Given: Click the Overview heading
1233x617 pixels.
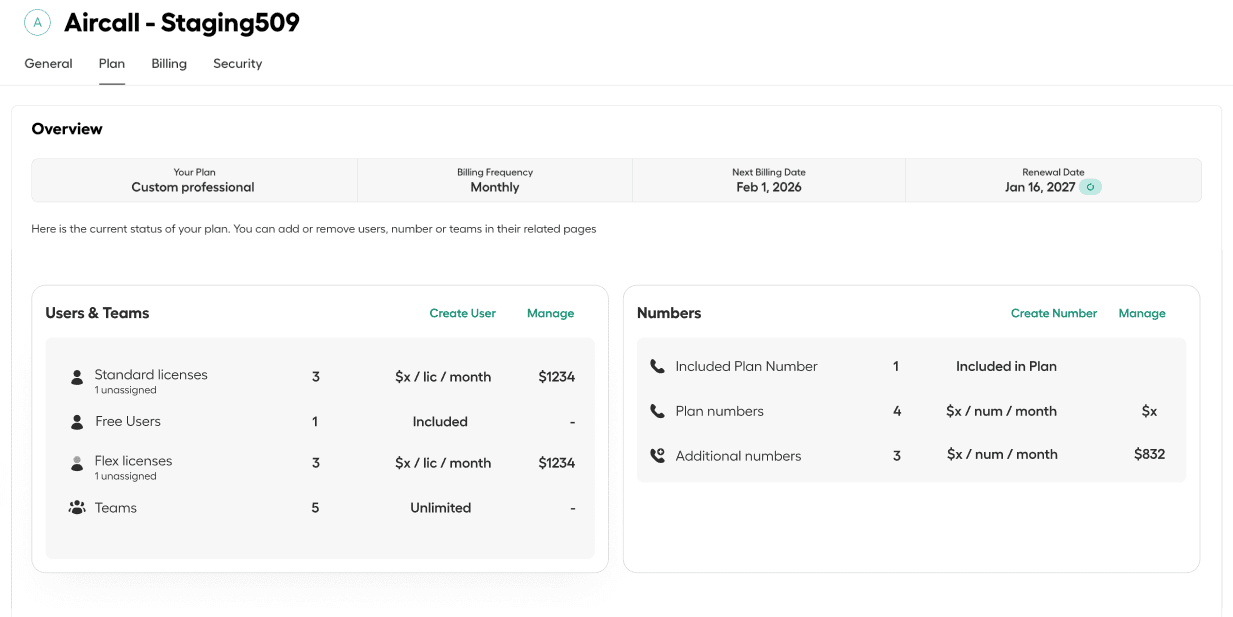Looking at the screenshot, I should tap(67, 129).
